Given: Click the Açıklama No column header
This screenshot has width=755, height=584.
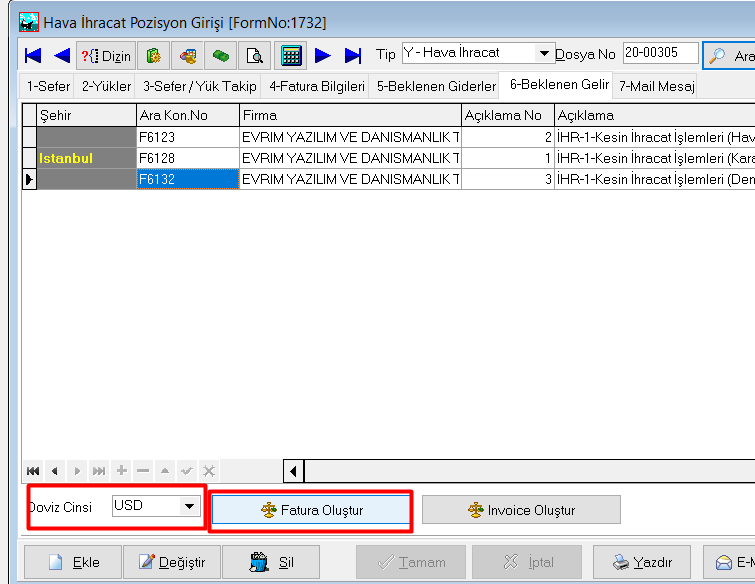Looking at the screenshot, I should [508, 116].
